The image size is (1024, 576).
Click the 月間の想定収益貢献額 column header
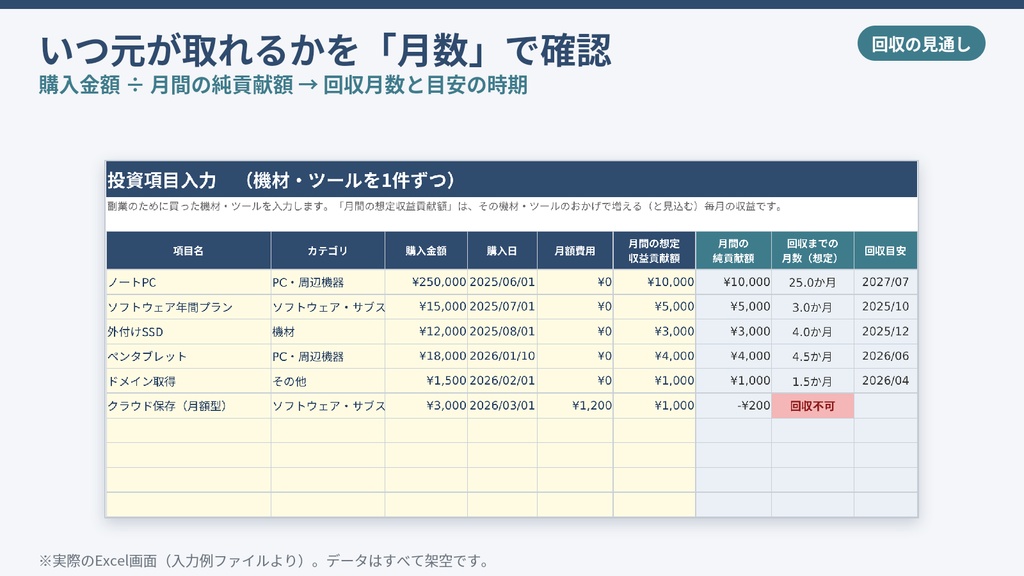(654, 251)
